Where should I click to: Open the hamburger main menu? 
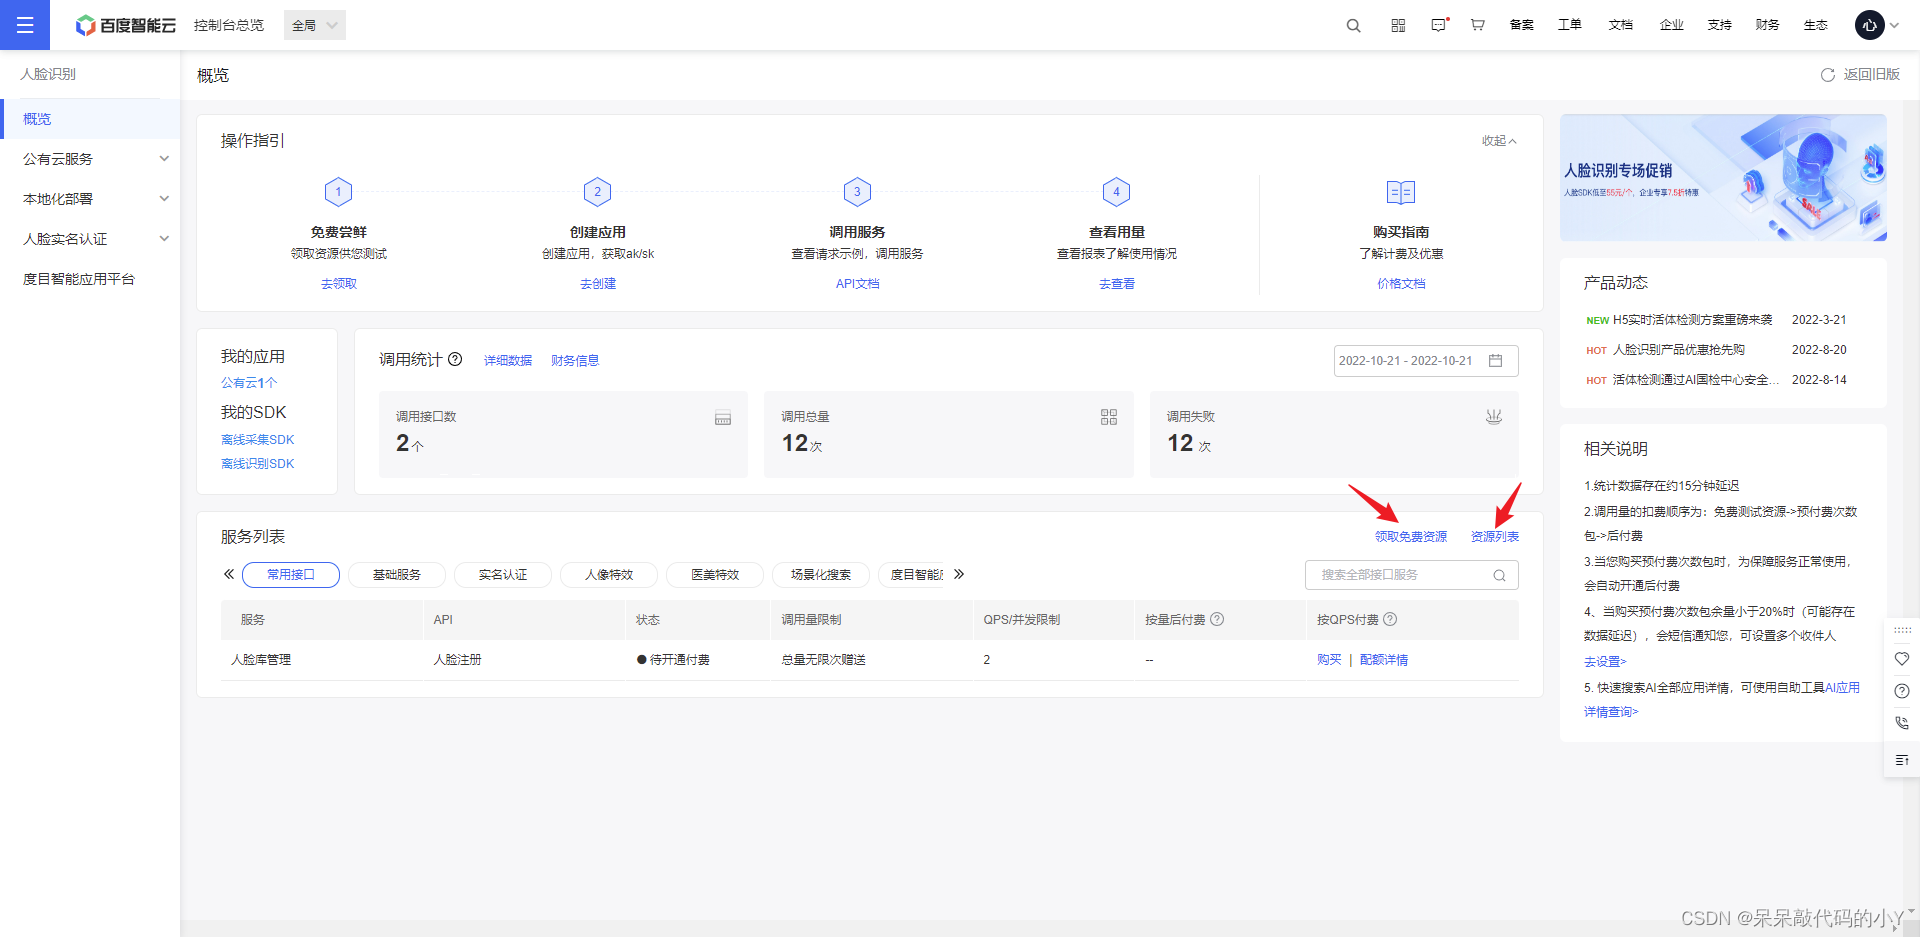tap(25, 25)
